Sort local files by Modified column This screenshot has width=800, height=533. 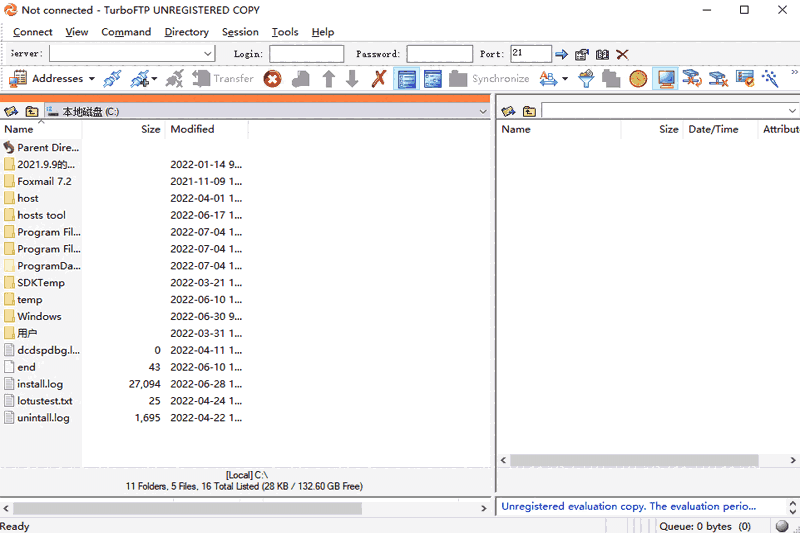coord(192,129)
